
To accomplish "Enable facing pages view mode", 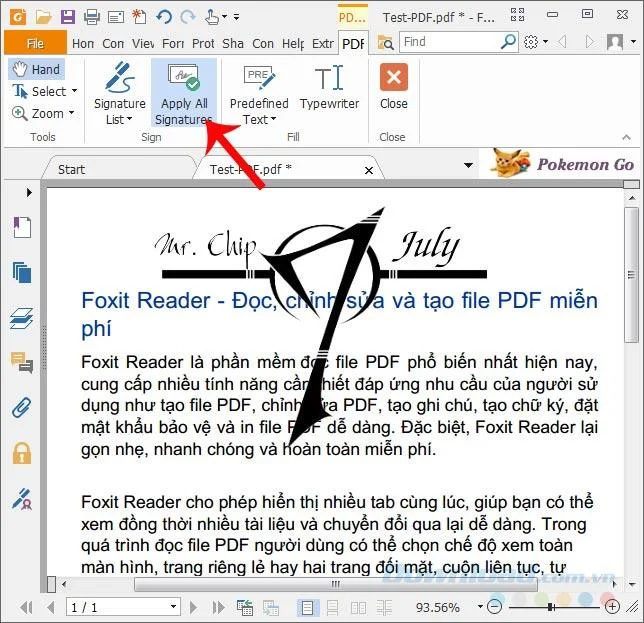I will coord(359,608).
